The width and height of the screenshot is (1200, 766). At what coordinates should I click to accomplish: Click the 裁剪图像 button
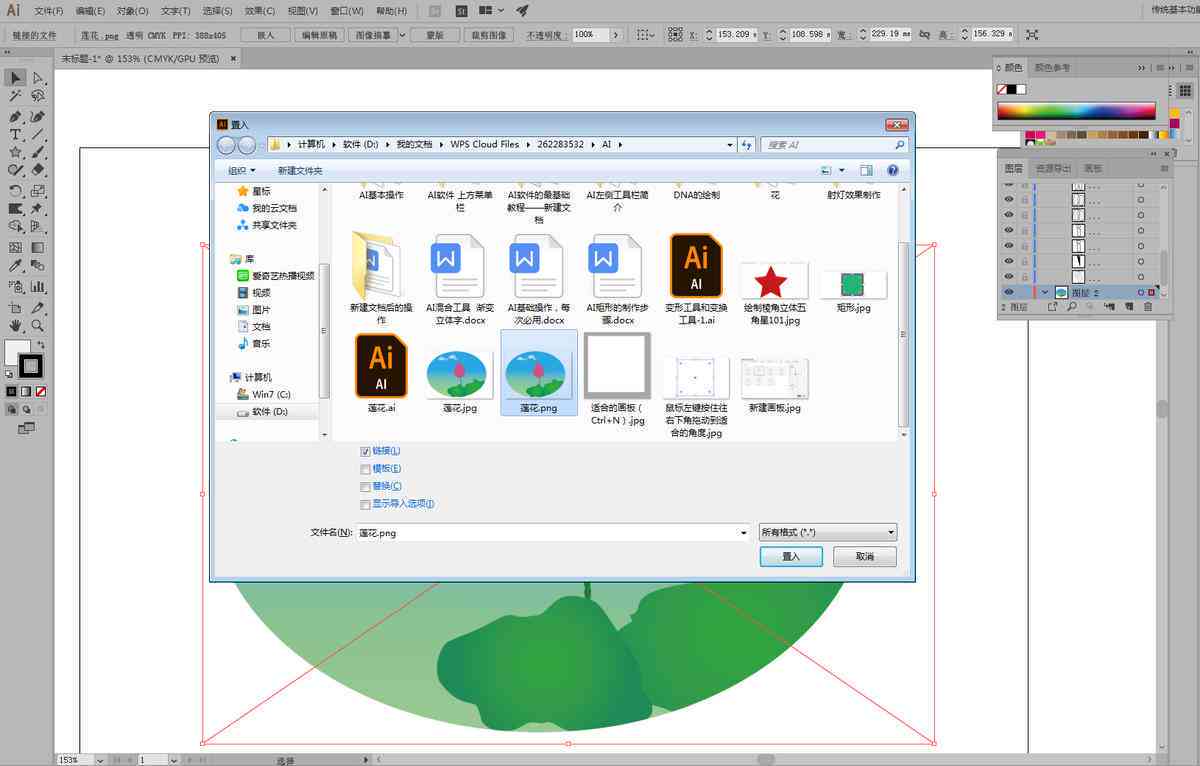(x=489, y=35)
